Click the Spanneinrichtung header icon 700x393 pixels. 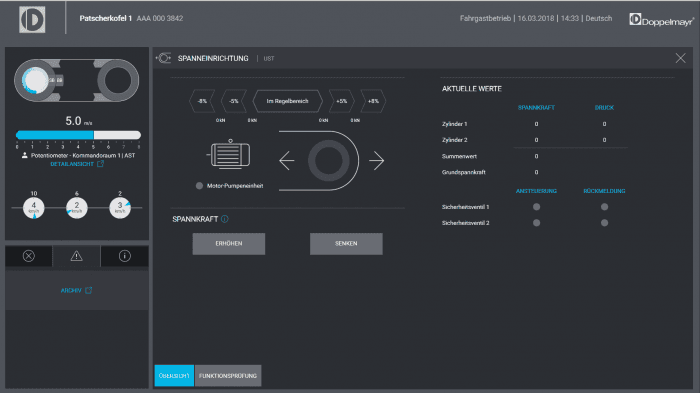163,58
